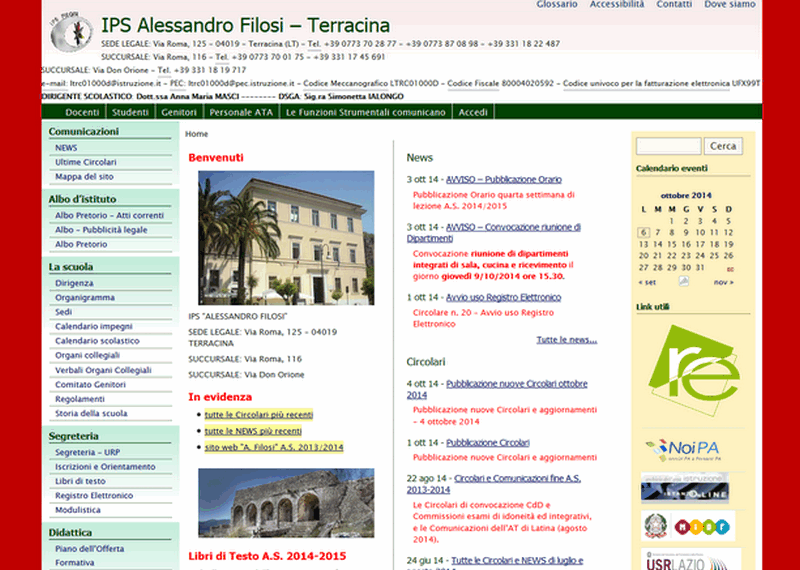Click Accedi in the navigation bar

click(473, 112)
